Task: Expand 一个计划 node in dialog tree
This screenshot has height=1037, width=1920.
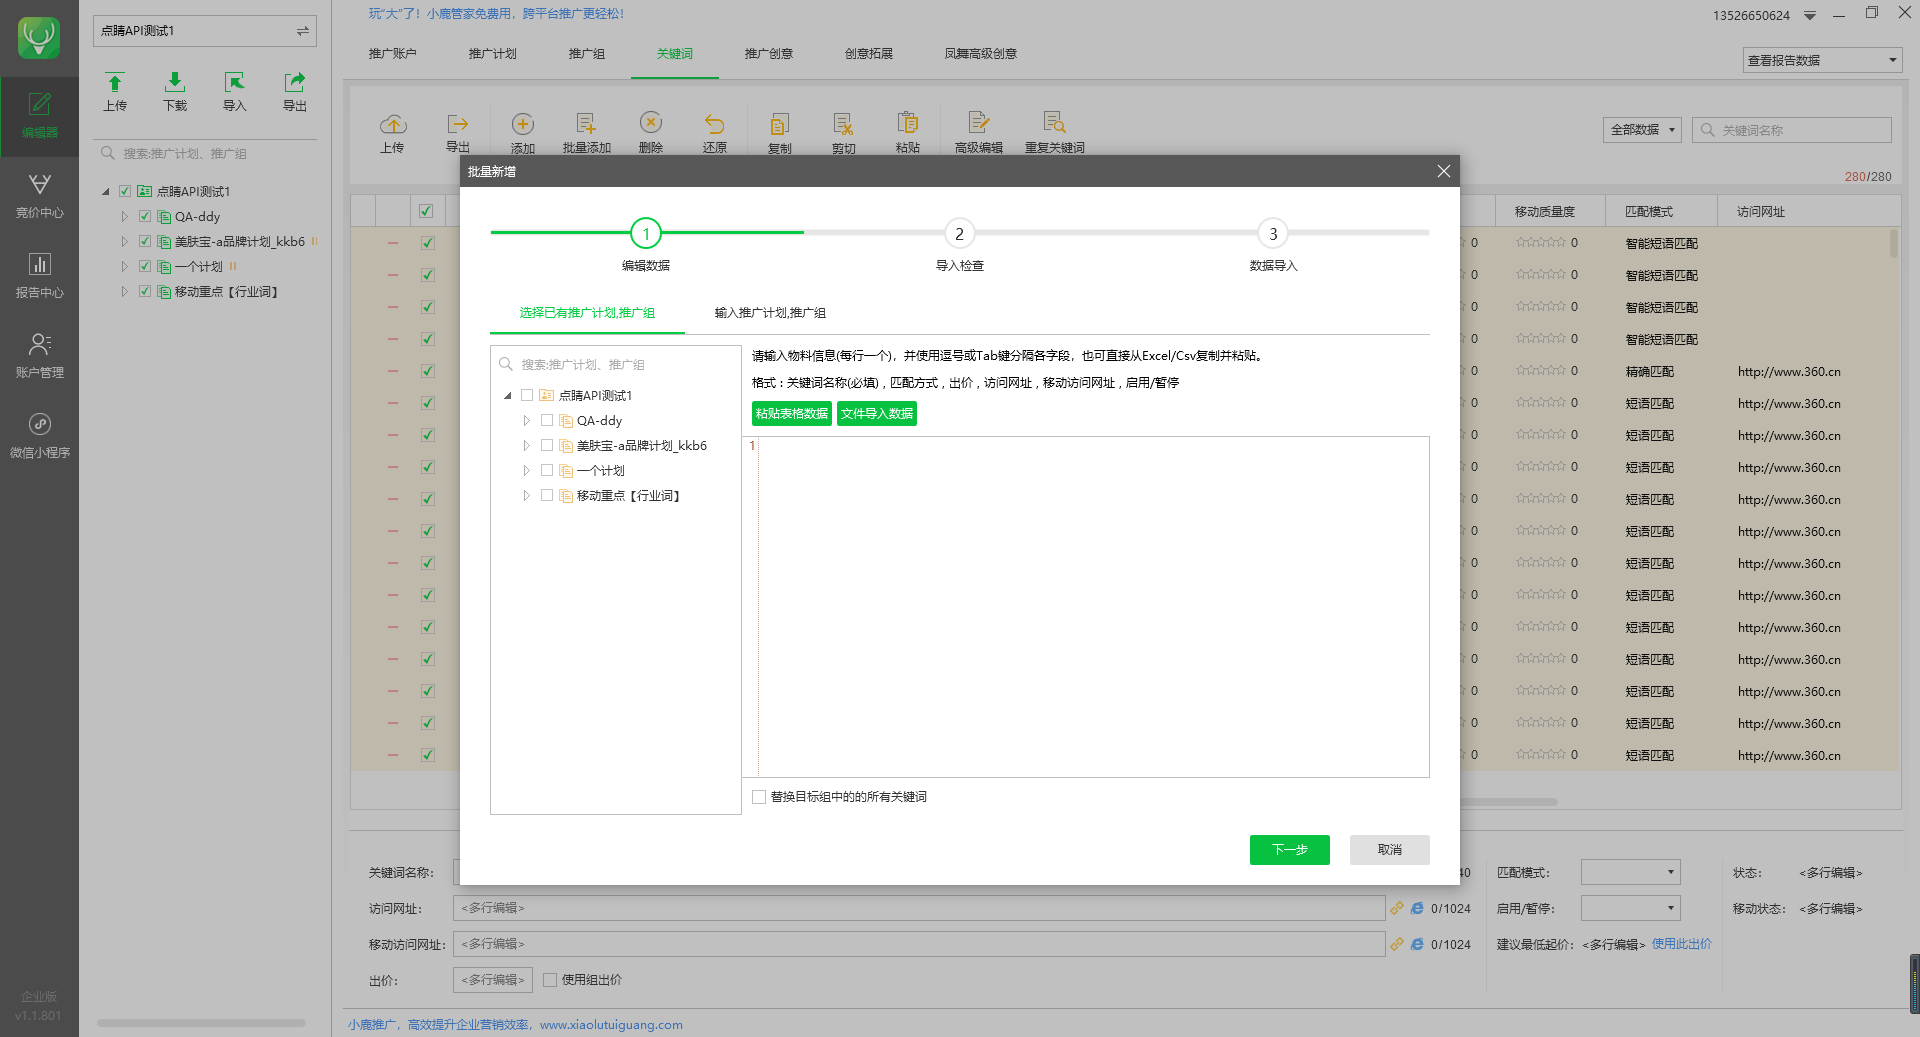Action: point(526,470)
